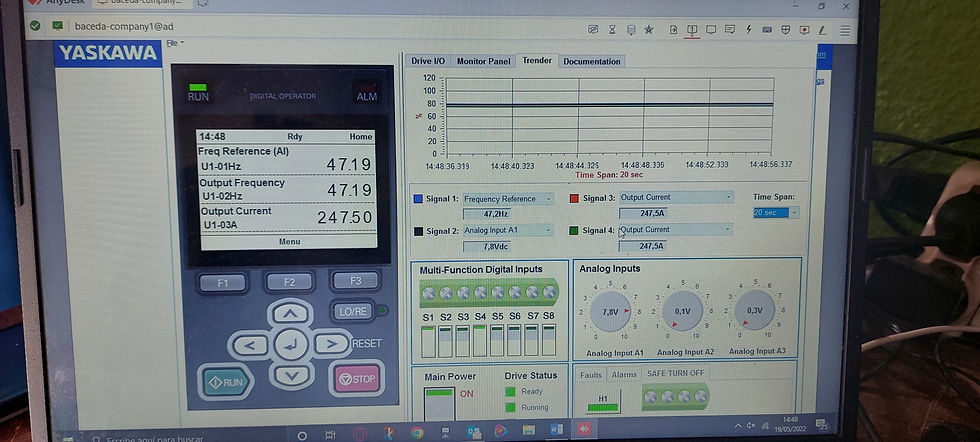Toggle the Main Power switch
Image resolution: width=980 pixels, height=442 pixels.
point(439,404)
